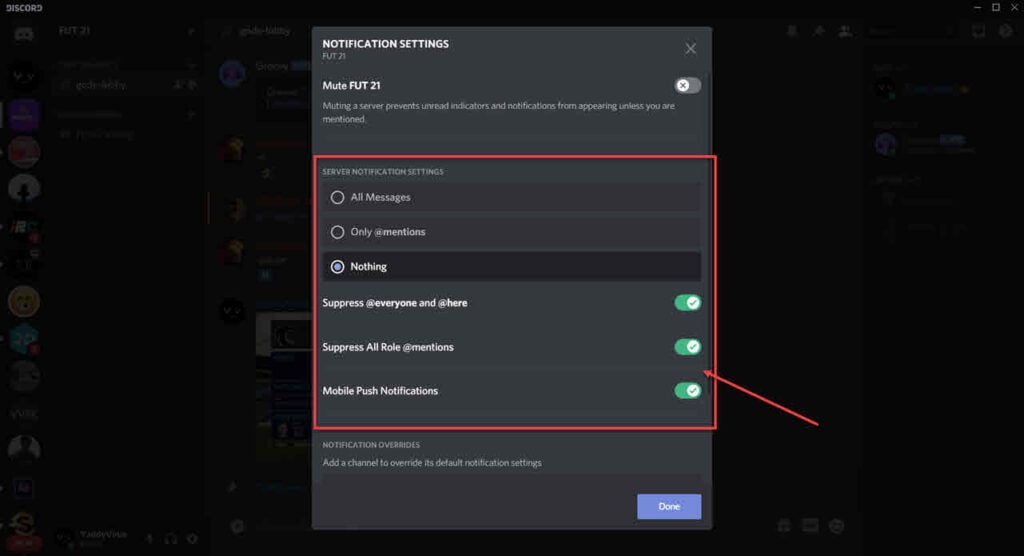Select the yellow emoji-face server icon
This screenshot has height=556, width=1024.
click(x=24, y=302)
